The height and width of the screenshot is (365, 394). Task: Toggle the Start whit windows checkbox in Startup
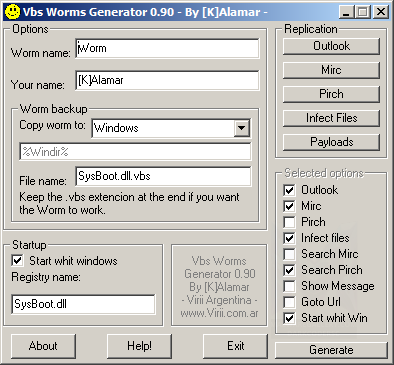(17, 260)
